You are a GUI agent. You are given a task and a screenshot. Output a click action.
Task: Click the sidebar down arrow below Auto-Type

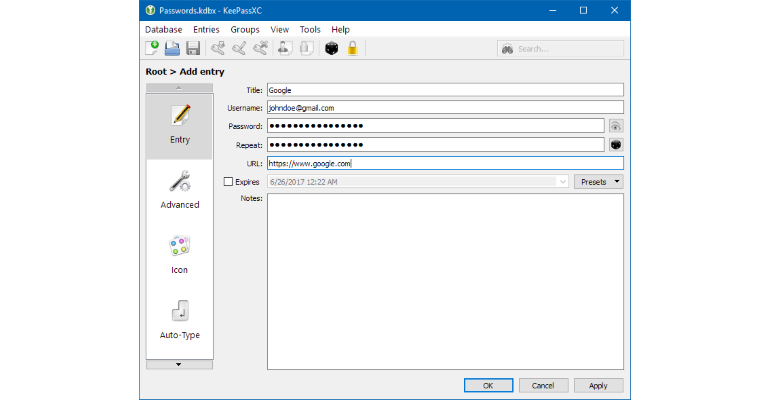[x=179, y=365]
